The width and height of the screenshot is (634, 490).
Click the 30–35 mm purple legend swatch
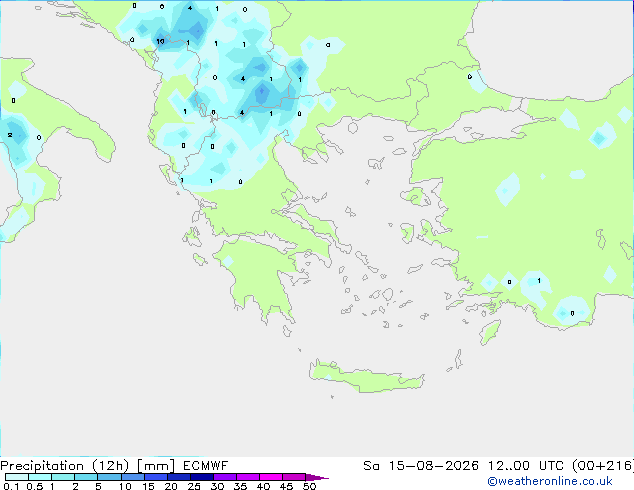coord(225,477)
